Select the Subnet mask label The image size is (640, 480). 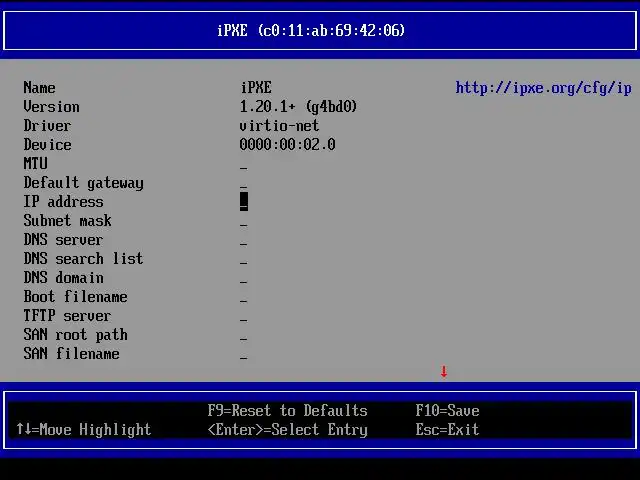[x=67, y=220]
